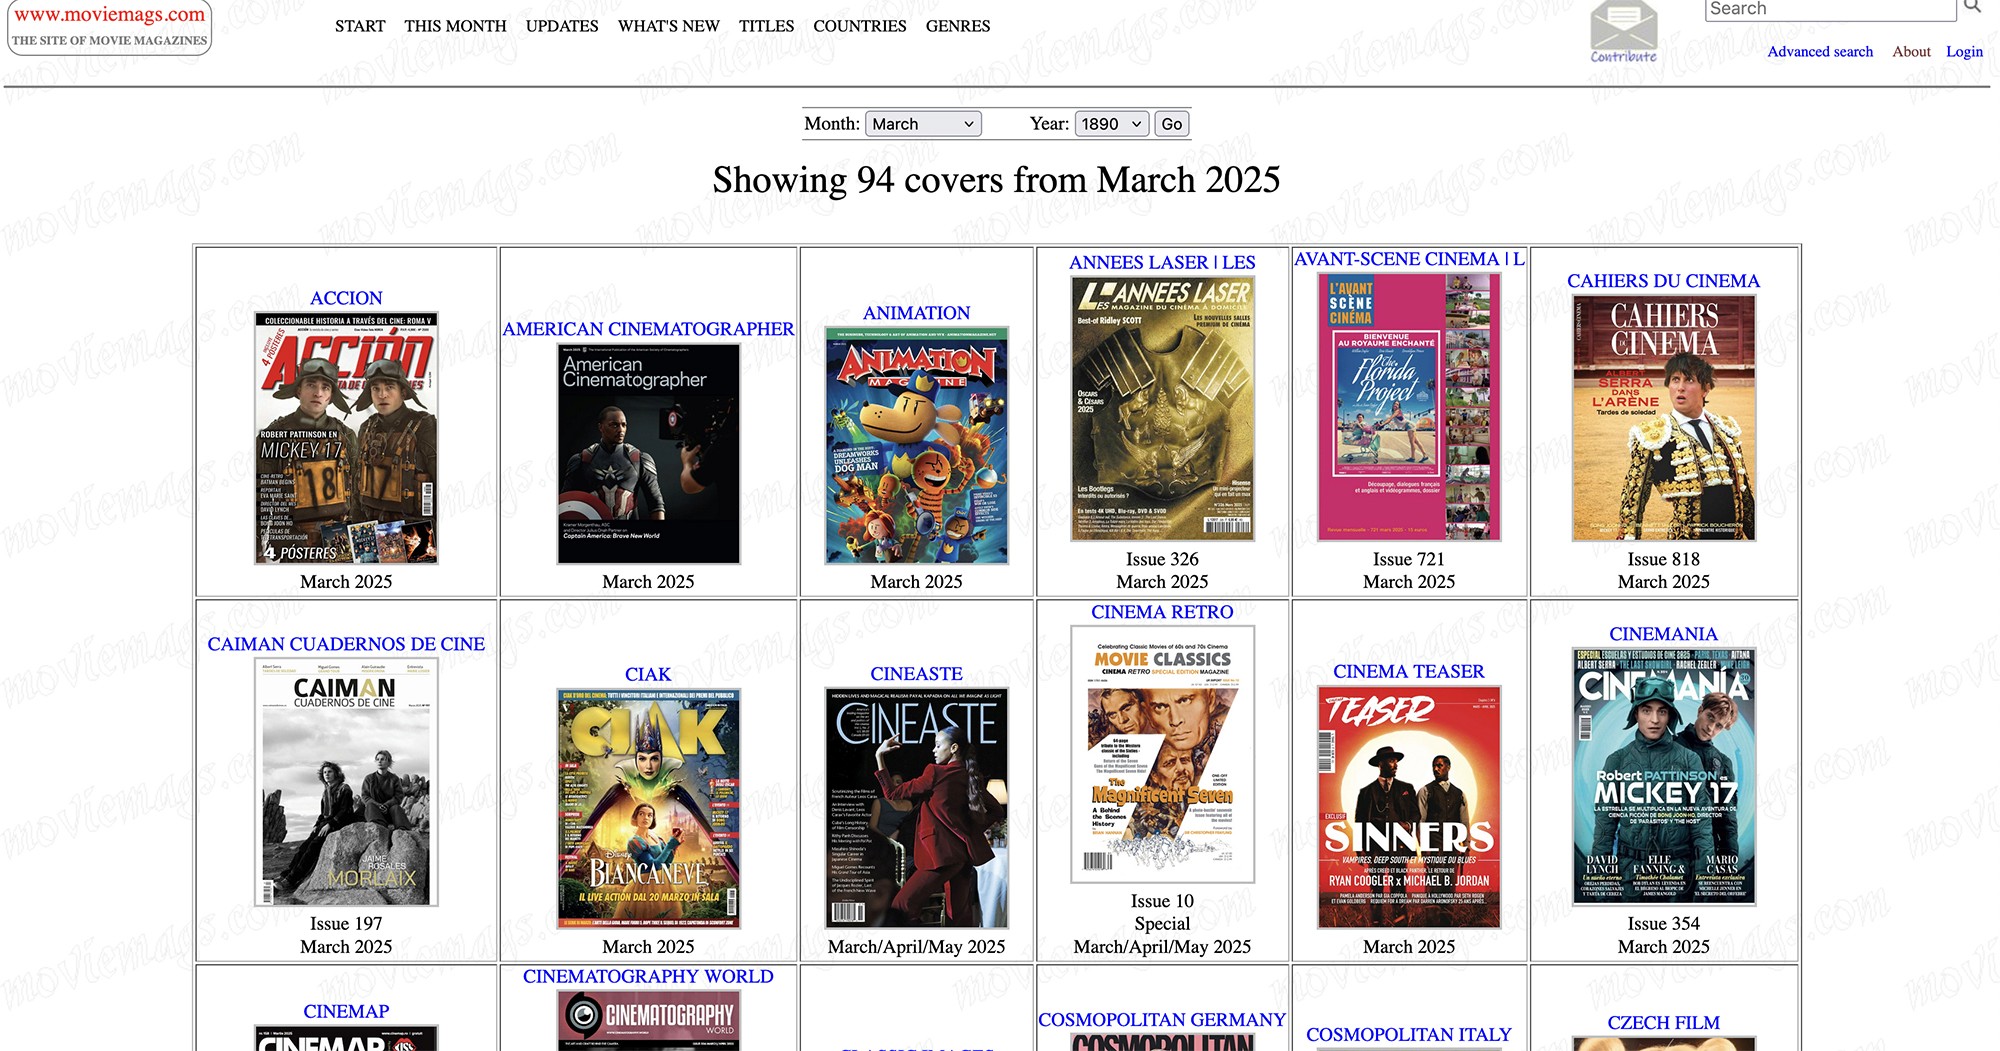Open the About link
Screen dimensions: 2000x1051
coord(1911,52)
